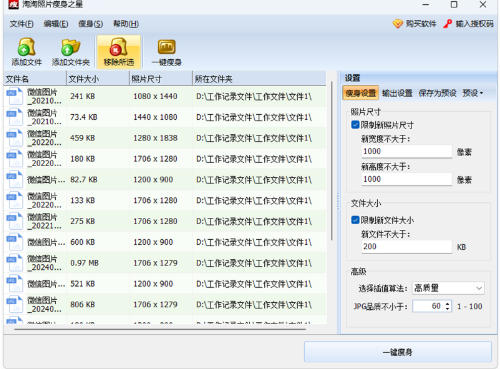The height and width of the screenshot is (369, 500).
Task: Click 保存为预设 to save the preset
Action: click(437, 93)
